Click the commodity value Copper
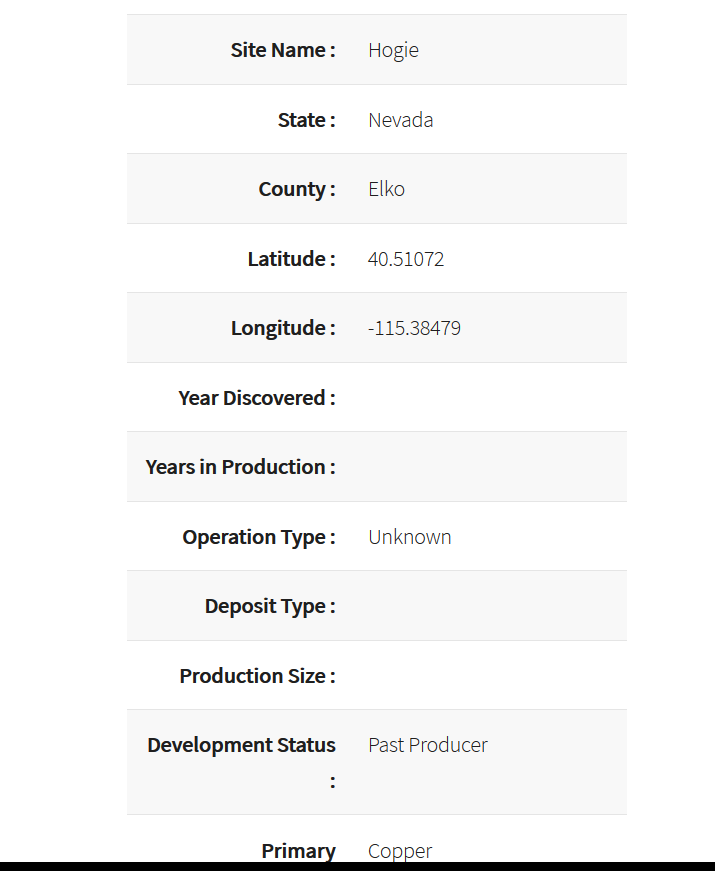 point(400,852)
